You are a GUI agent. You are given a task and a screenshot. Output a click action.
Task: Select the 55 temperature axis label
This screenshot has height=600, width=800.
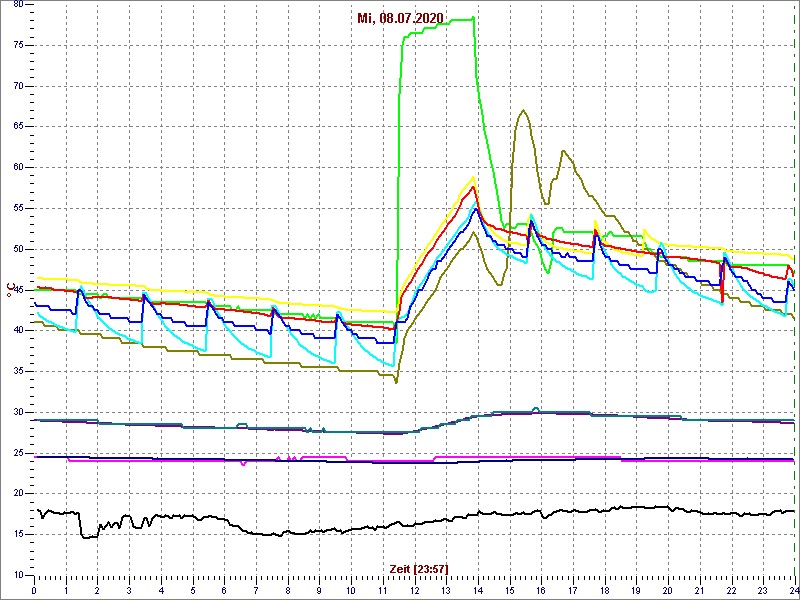pyautogui.click(x=18, y=208)
